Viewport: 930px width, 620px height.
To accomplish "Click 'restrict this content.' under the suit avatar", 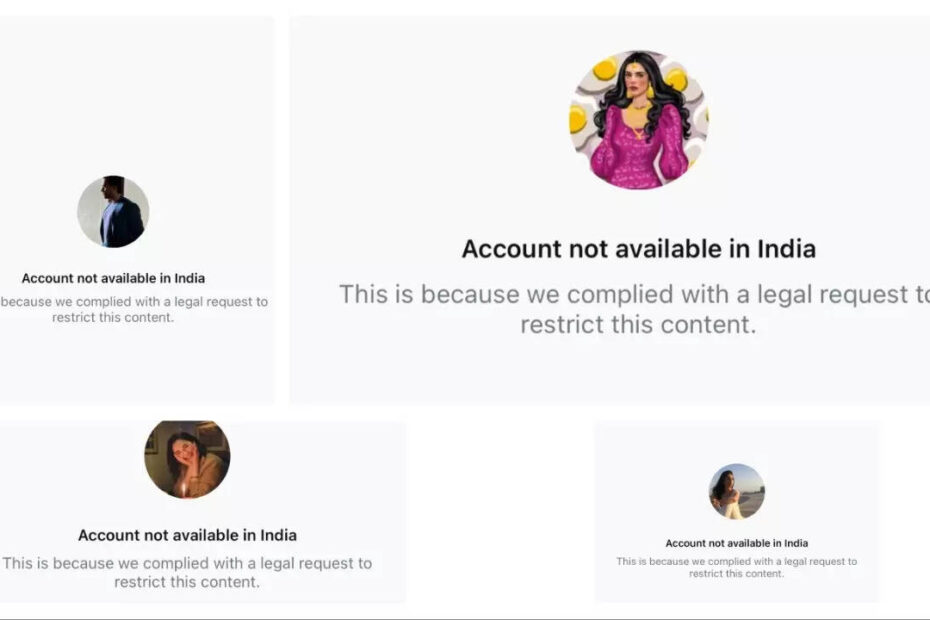I will click(113, 317).
